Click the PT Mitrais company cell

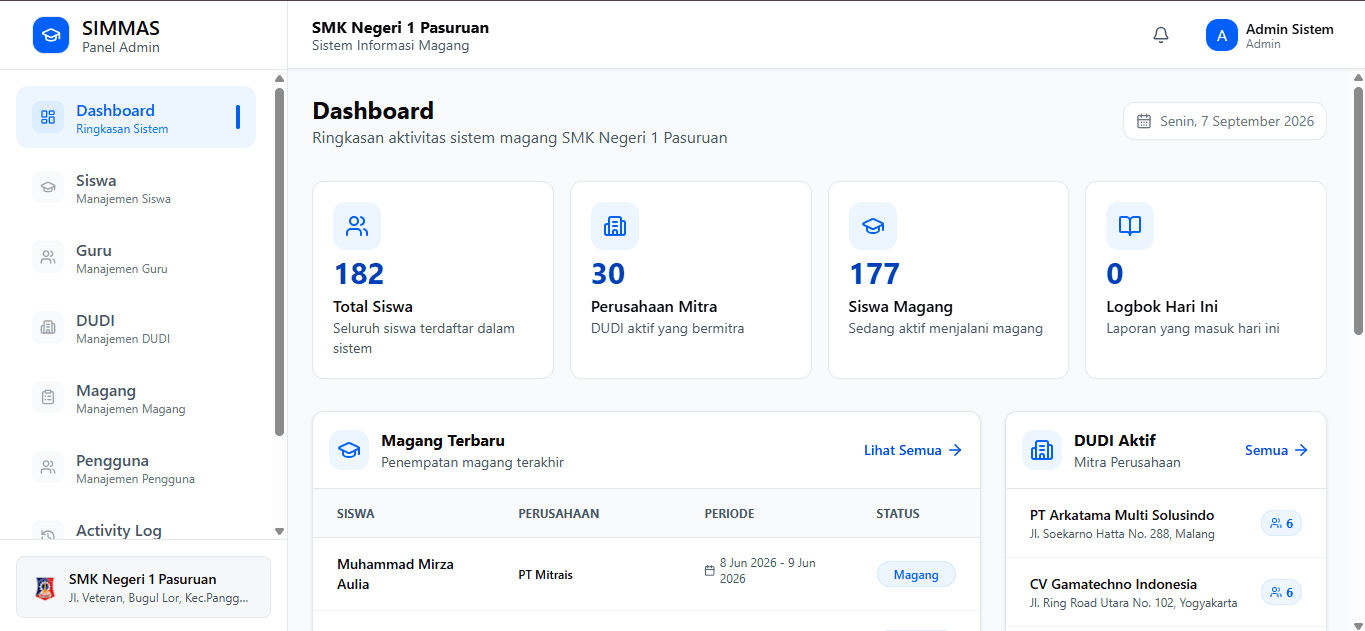[x=546, y=575]
